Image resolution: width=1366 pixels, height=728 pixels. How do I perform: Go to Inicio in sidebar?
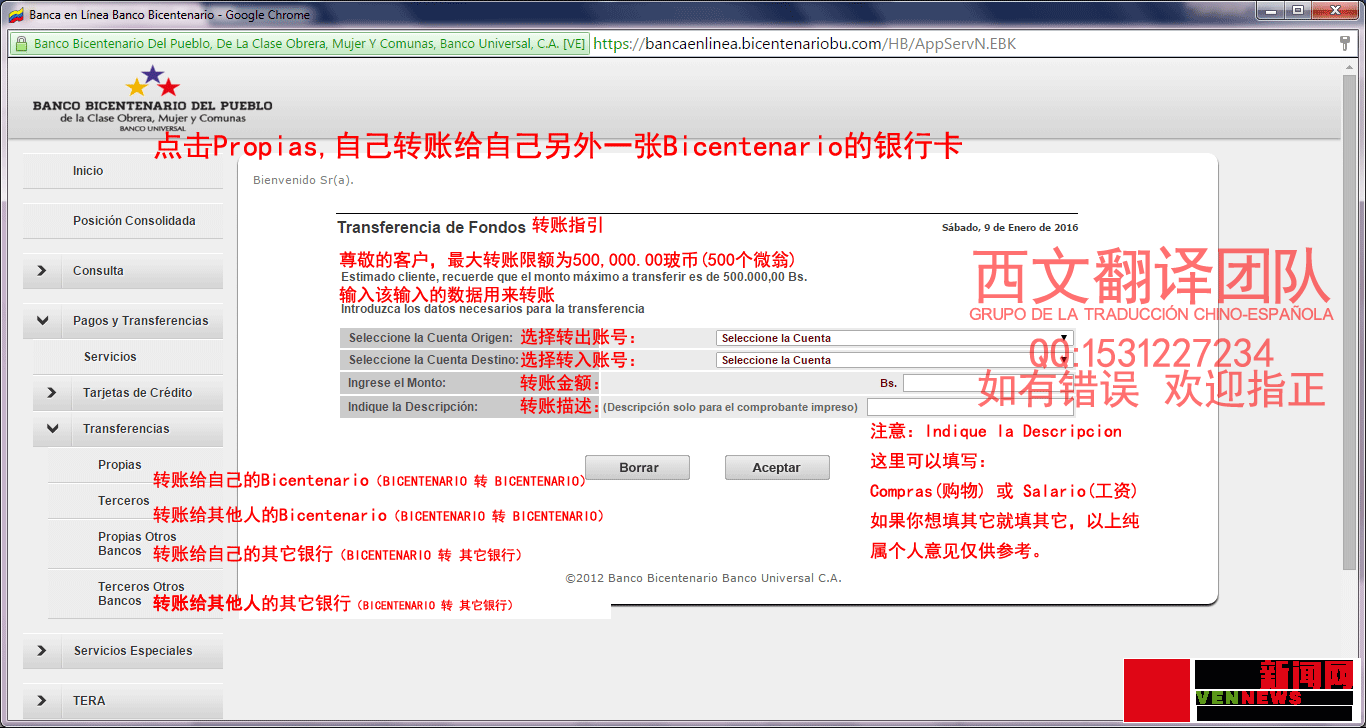(x=88, y=171)
